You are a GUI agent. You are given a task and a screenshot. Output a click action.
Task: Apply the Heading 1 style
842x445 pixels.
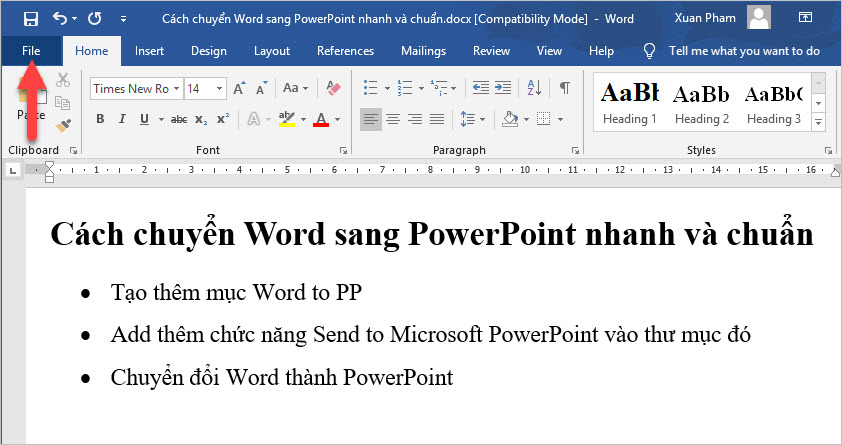click(x=630, y=103)
